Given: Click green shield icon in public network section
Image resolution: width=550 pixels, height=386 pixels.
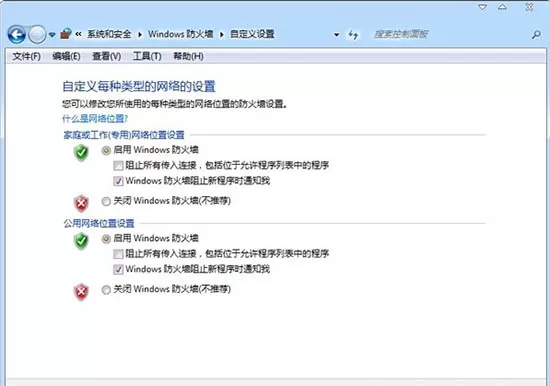Looking at the screenshot, I should click(81, 241).
